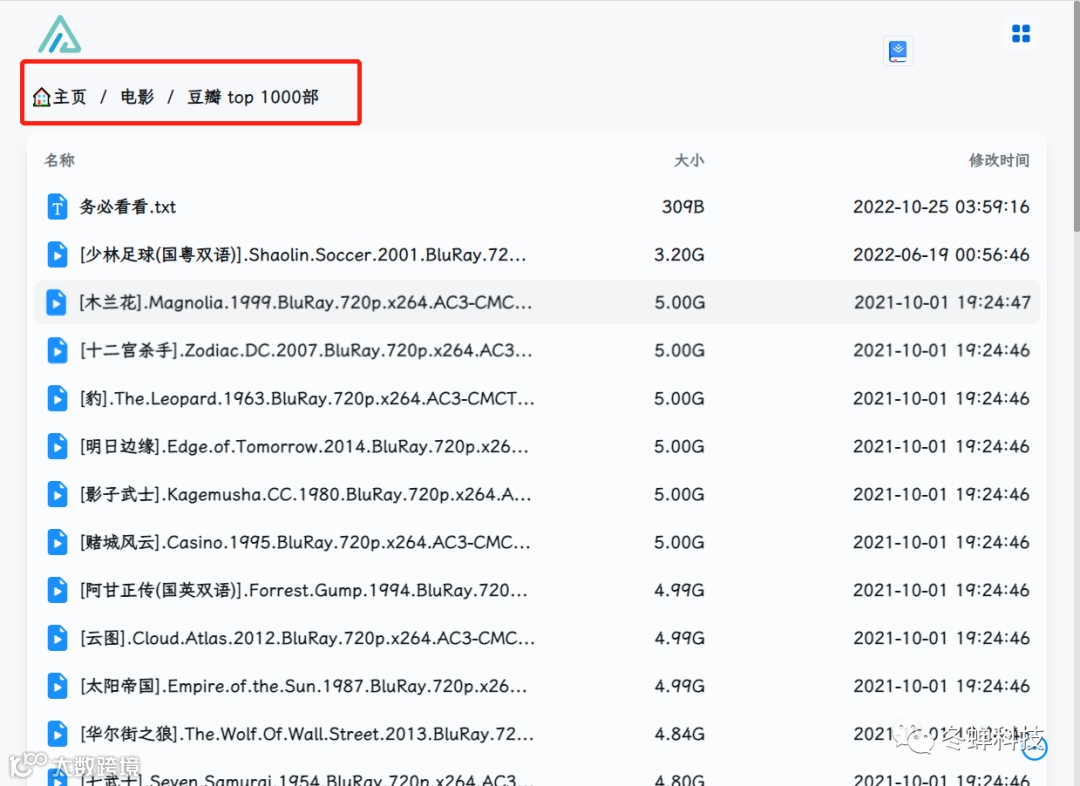Image resolution: width=1080 pixels, height=786 pixels.
Task: Open the book download icon
Action: (x=897, y=51)
